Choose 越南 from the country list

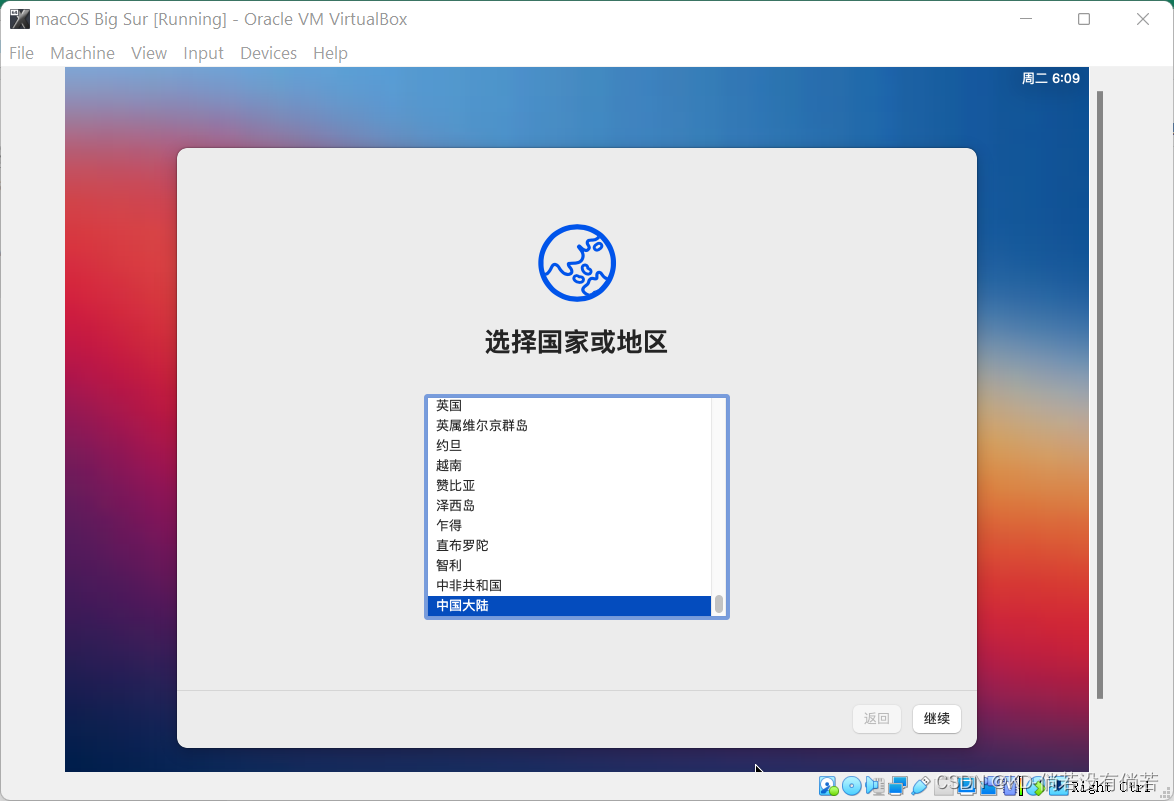click(x=569, y=466)
